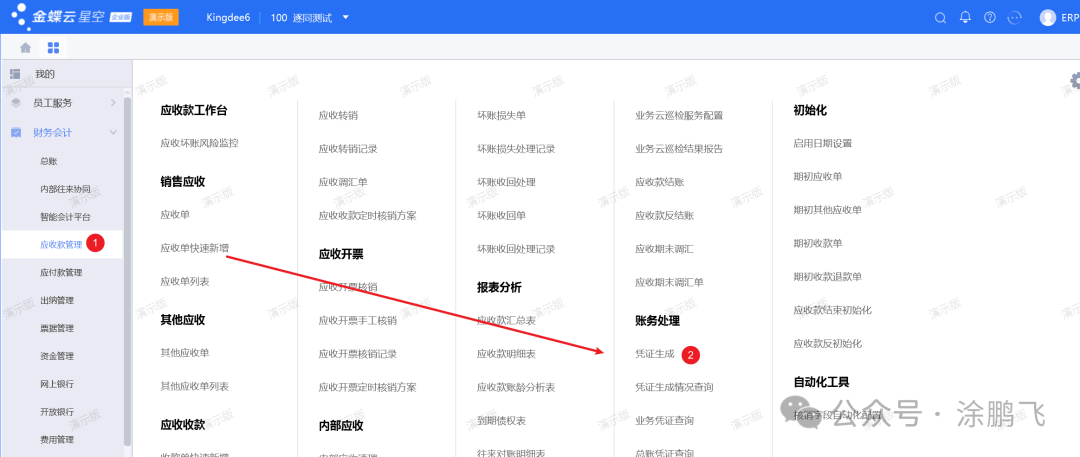Click the search magnifier icon in header

coord(940,17)
